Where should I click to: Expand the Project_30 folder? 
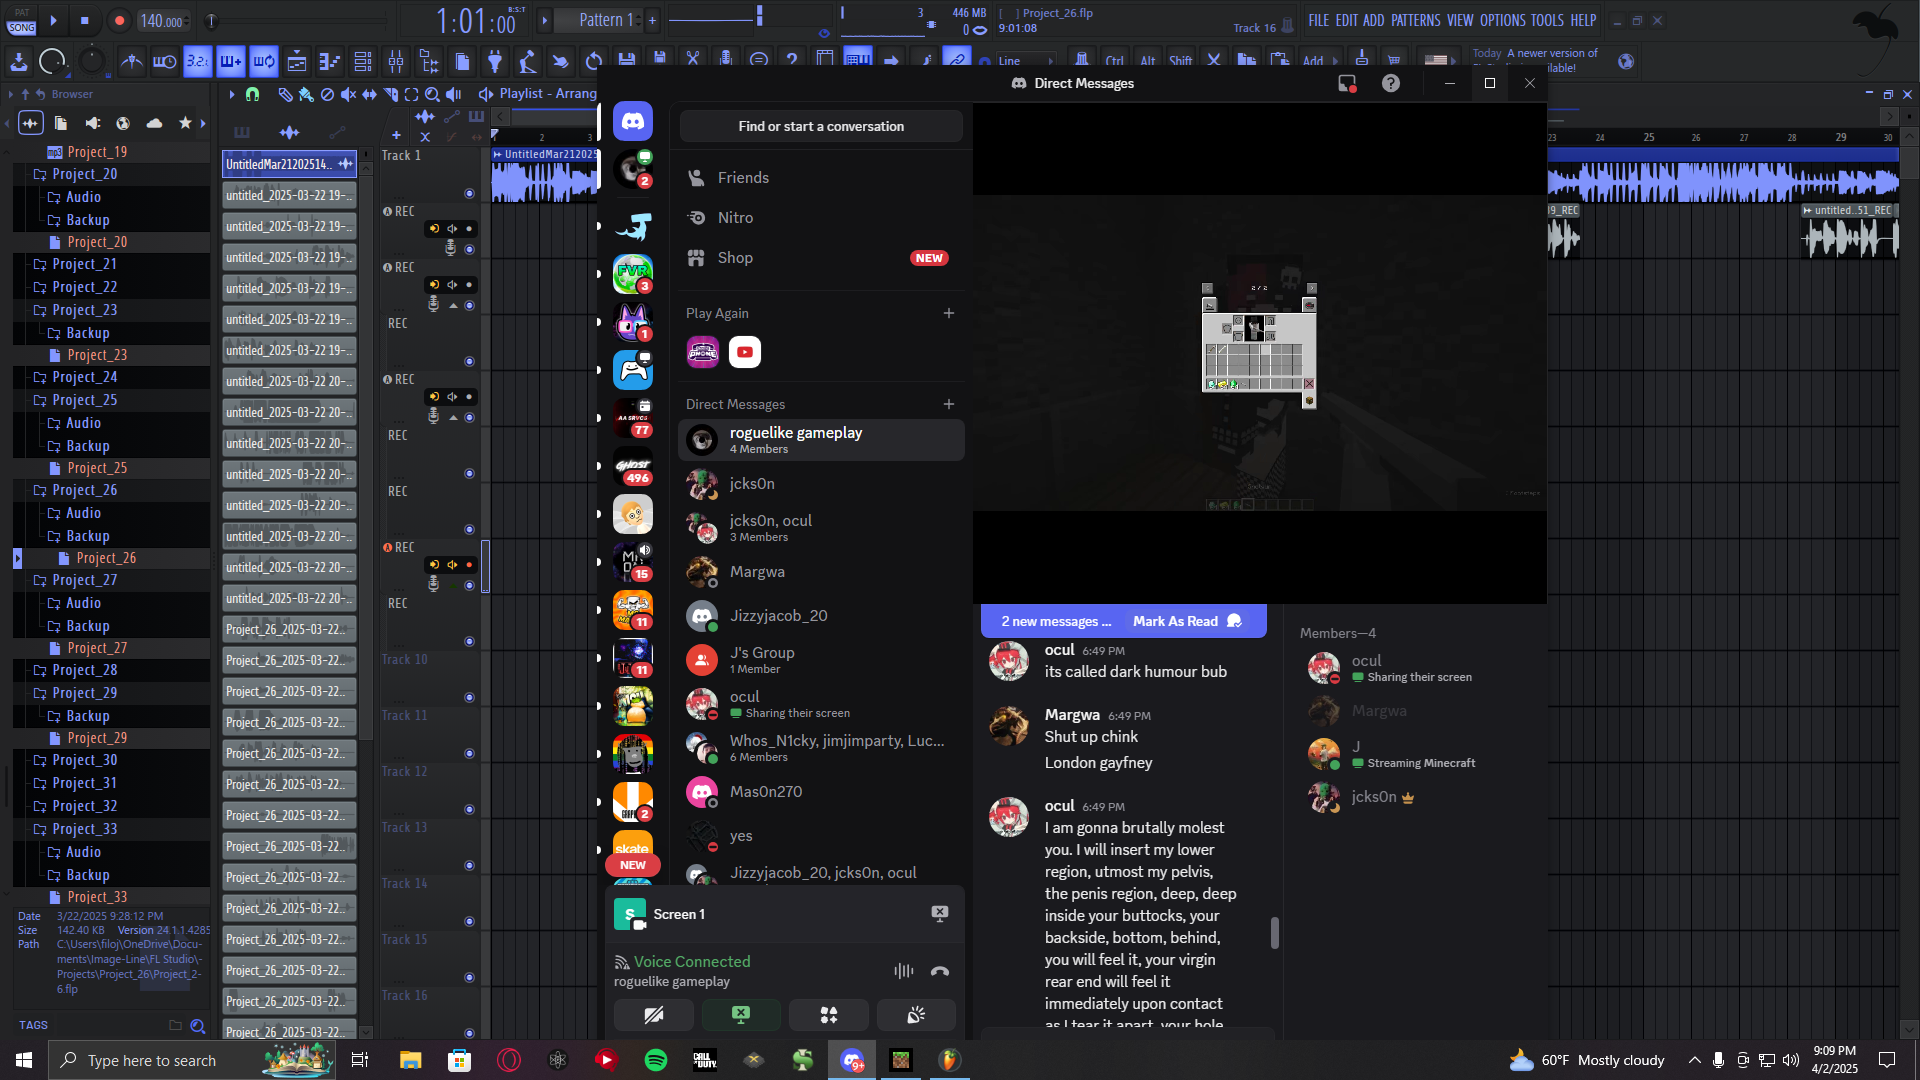click(x=84, y=761)
